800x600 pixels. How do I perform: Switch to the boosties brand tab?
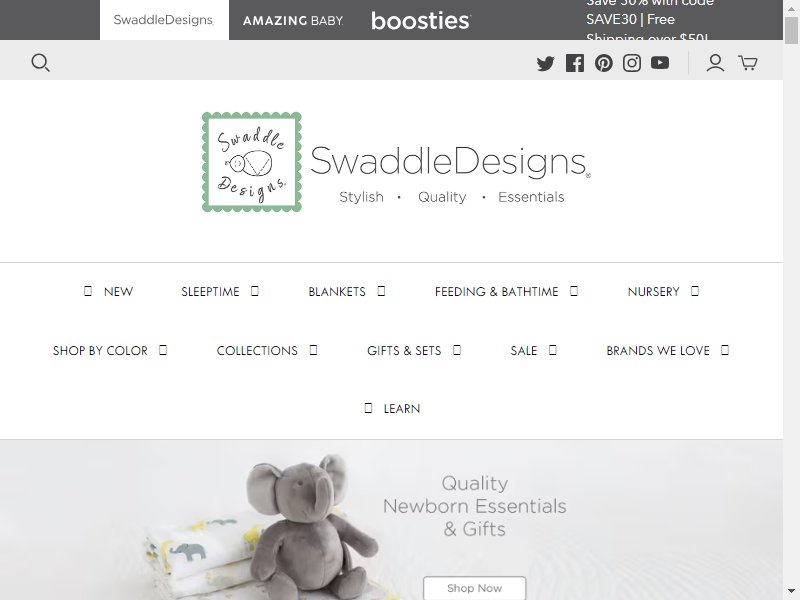coord(421,20)
